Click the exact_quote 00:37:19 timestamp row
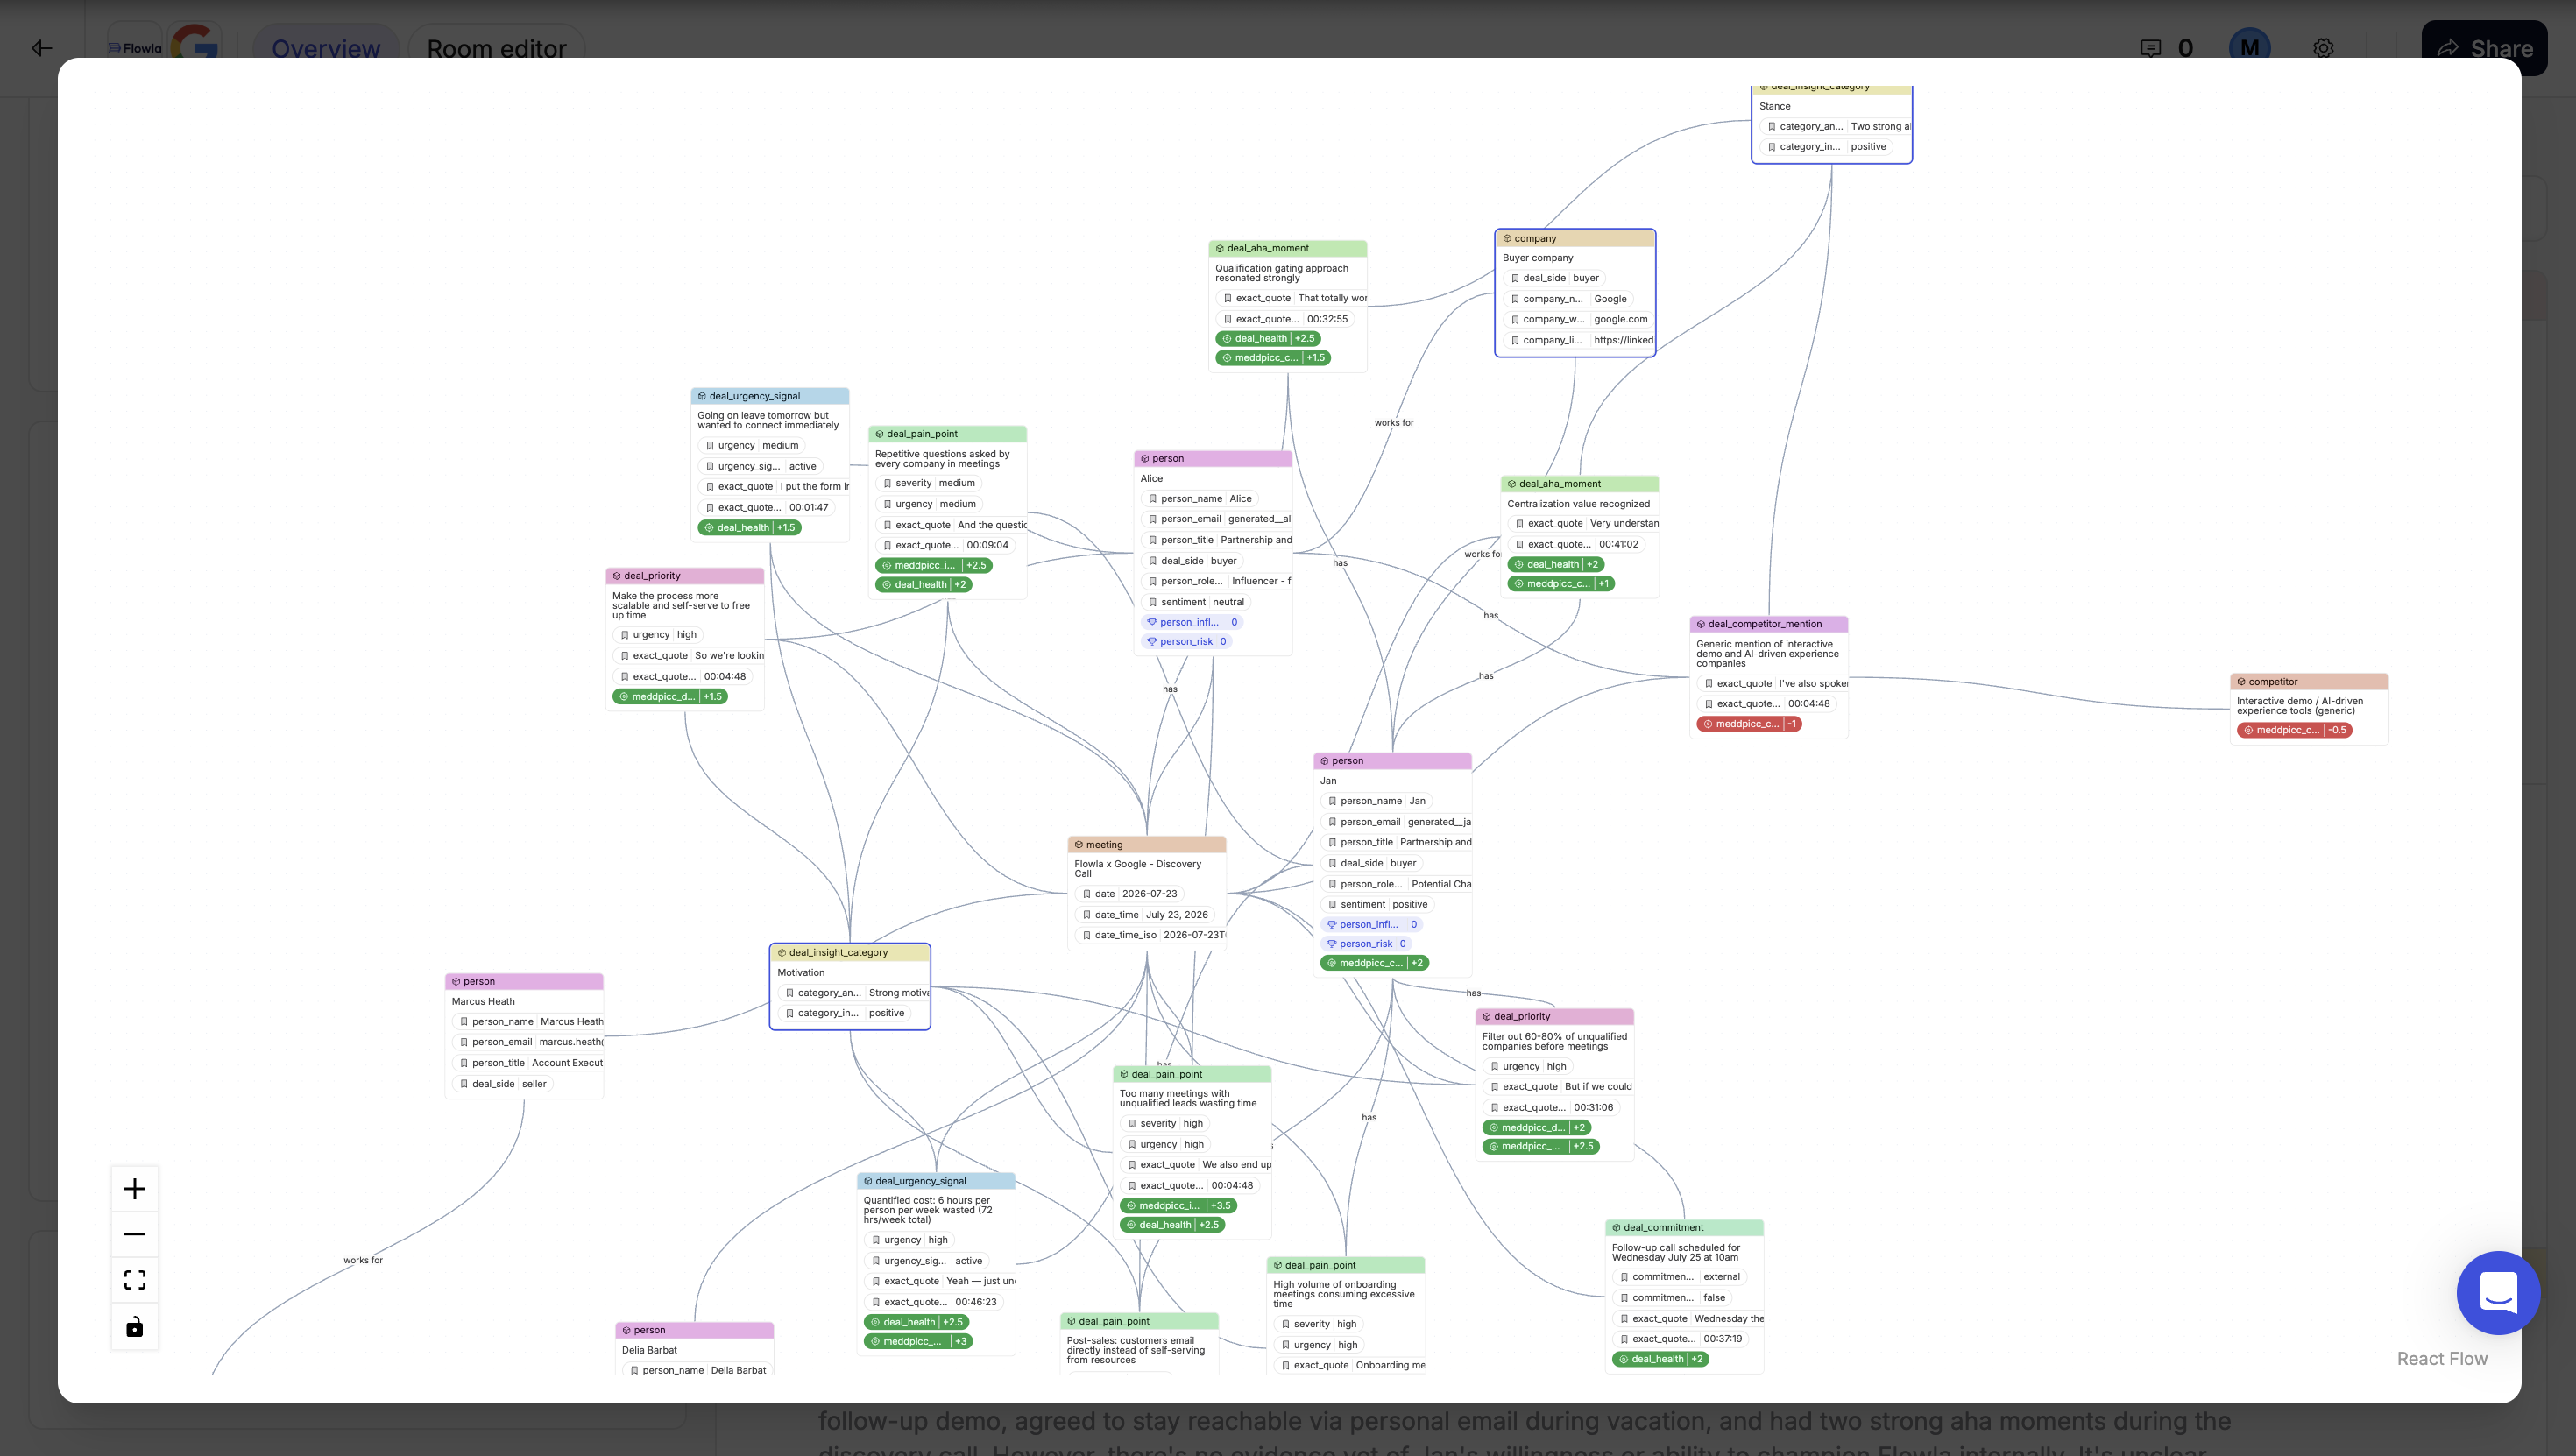This screenshot has height=1456, width=2576. click(x=1681, y=1339)
